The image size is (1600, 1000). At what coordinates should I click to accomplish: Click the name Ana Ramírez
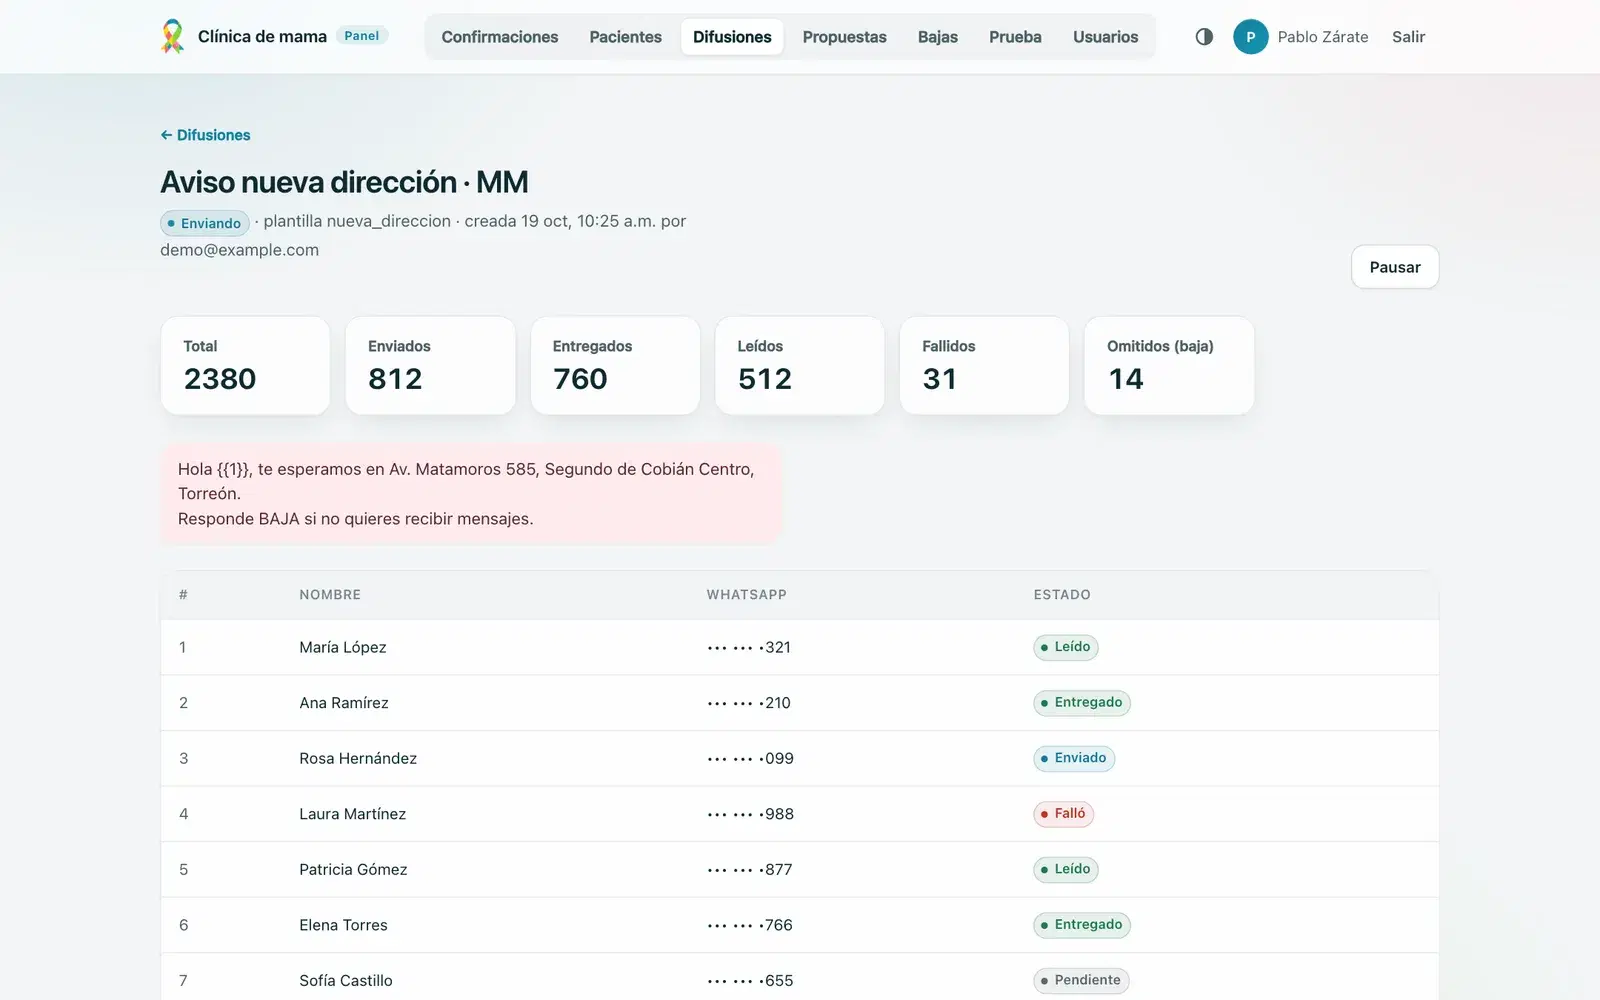344,703
